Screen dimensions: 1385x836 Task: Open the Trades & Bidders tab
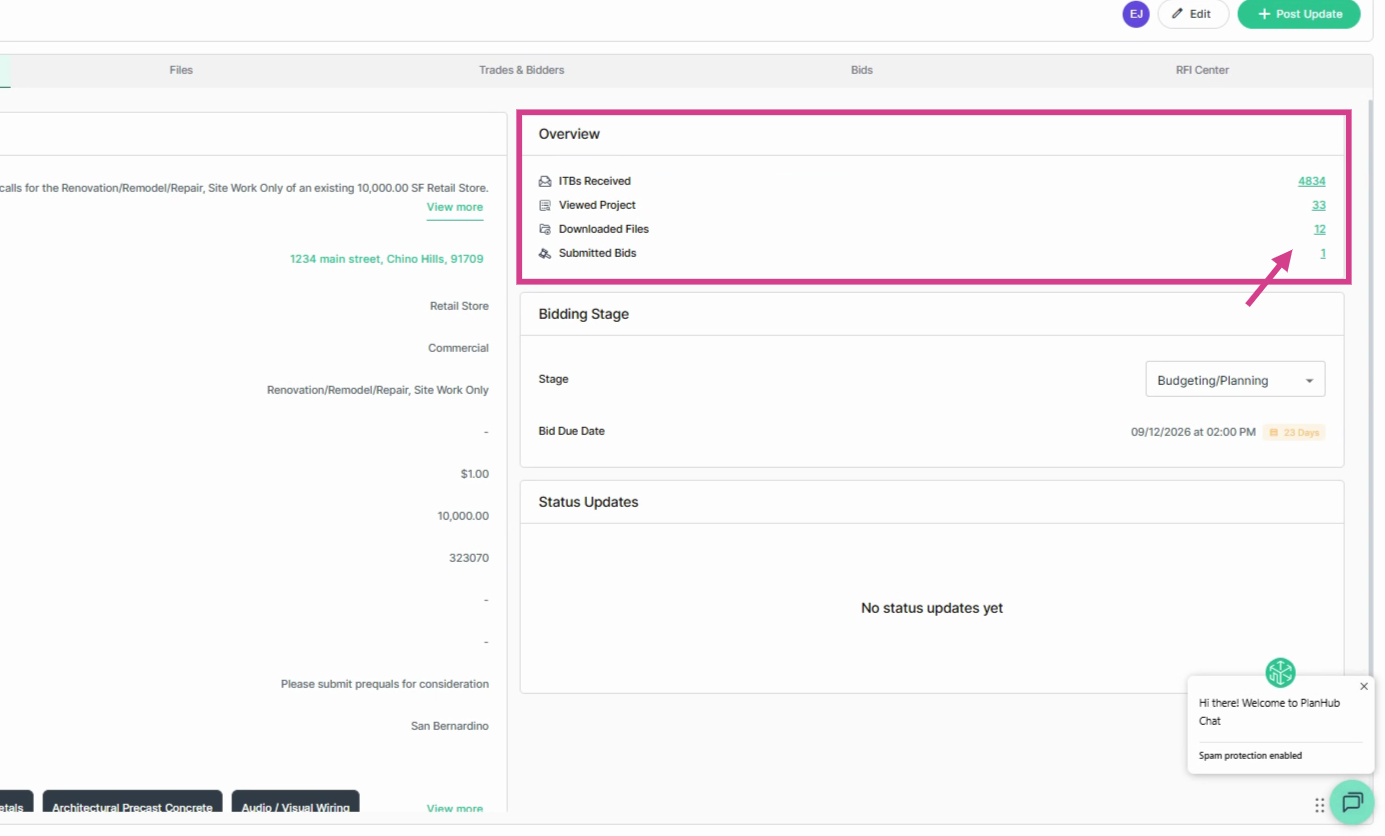point(522,70)
